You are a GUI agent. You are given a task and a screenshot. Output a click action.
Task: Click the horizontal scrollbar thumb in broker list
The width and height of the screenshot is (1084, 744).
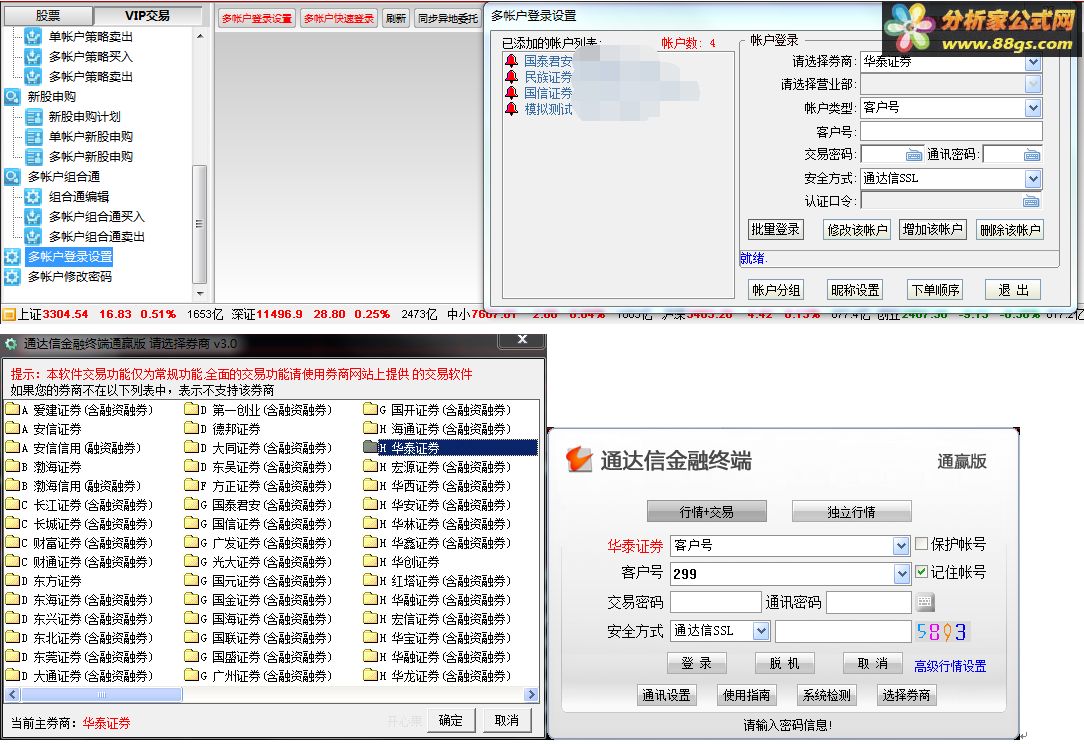[102, 694]
